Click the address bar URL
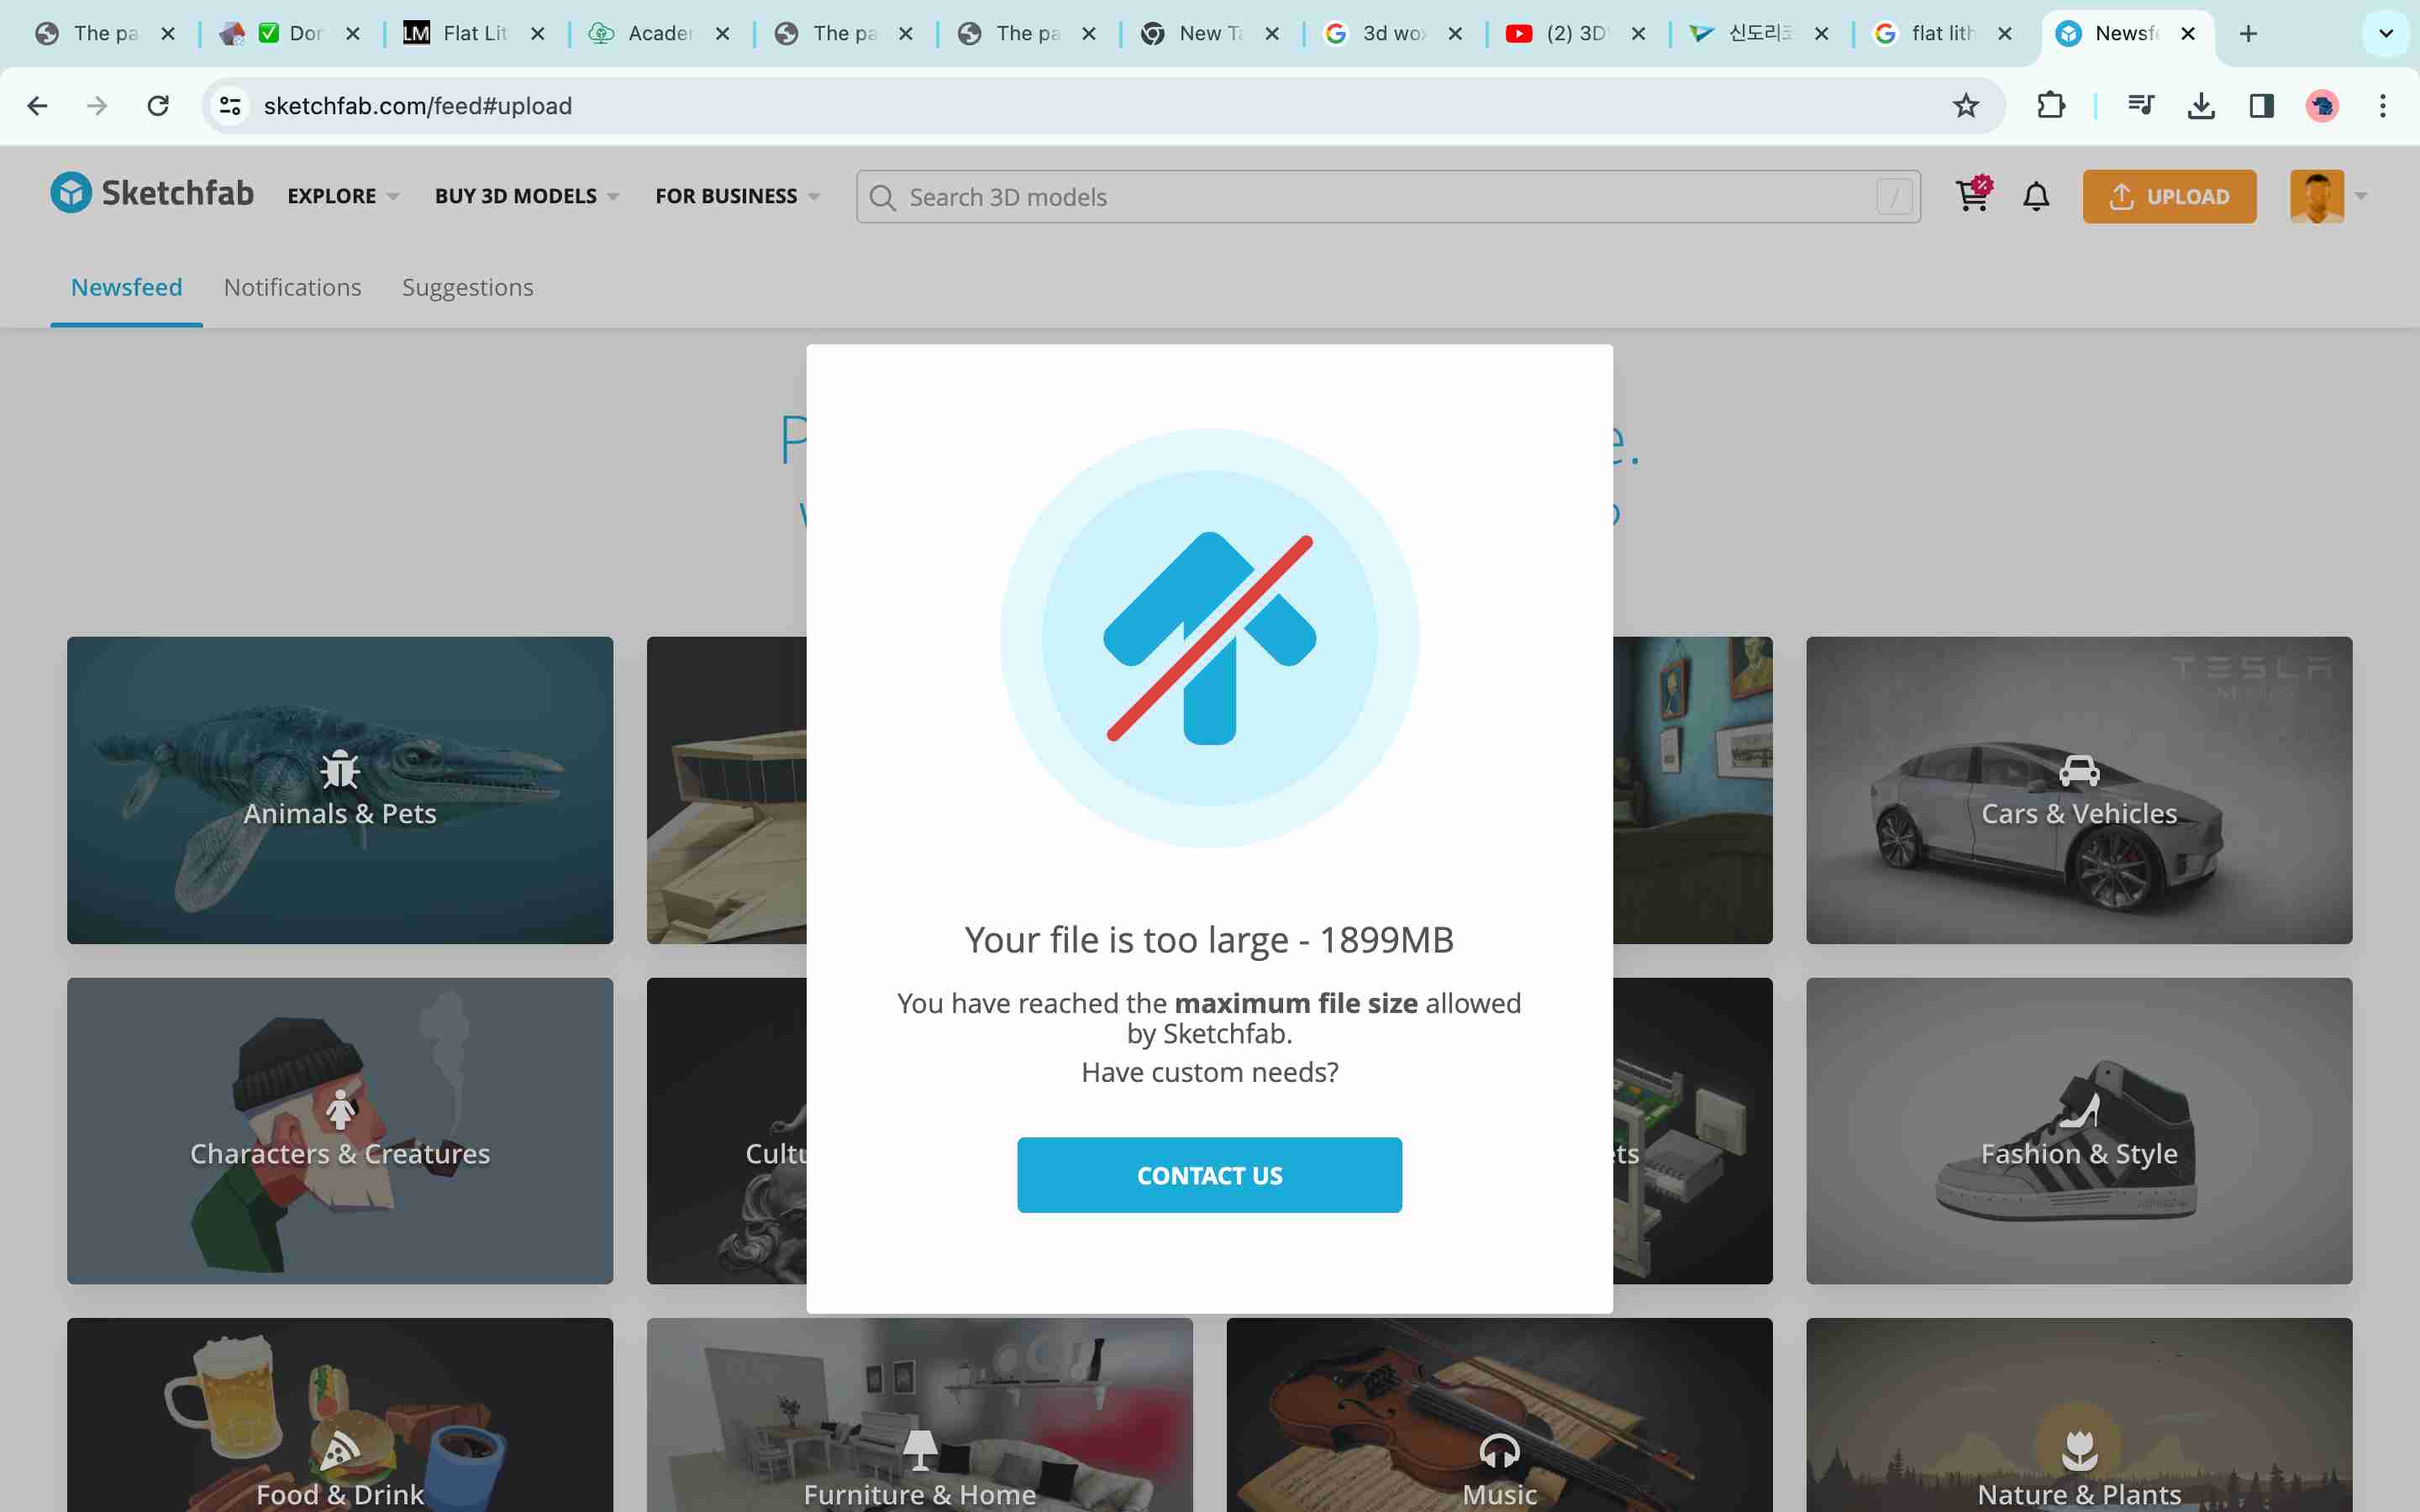Viewport: 2420px width, 1512px height. [417, 105]
